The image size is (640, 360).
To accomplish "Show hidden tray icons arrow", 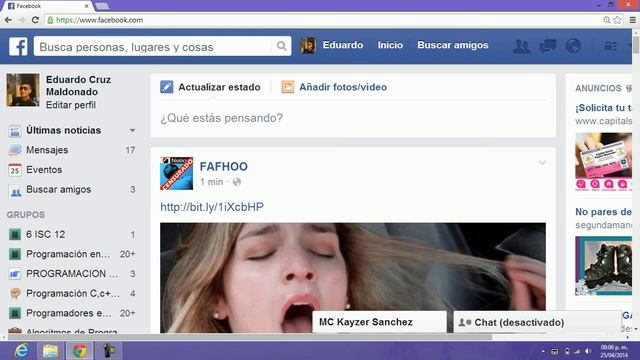I will (543, 351).
